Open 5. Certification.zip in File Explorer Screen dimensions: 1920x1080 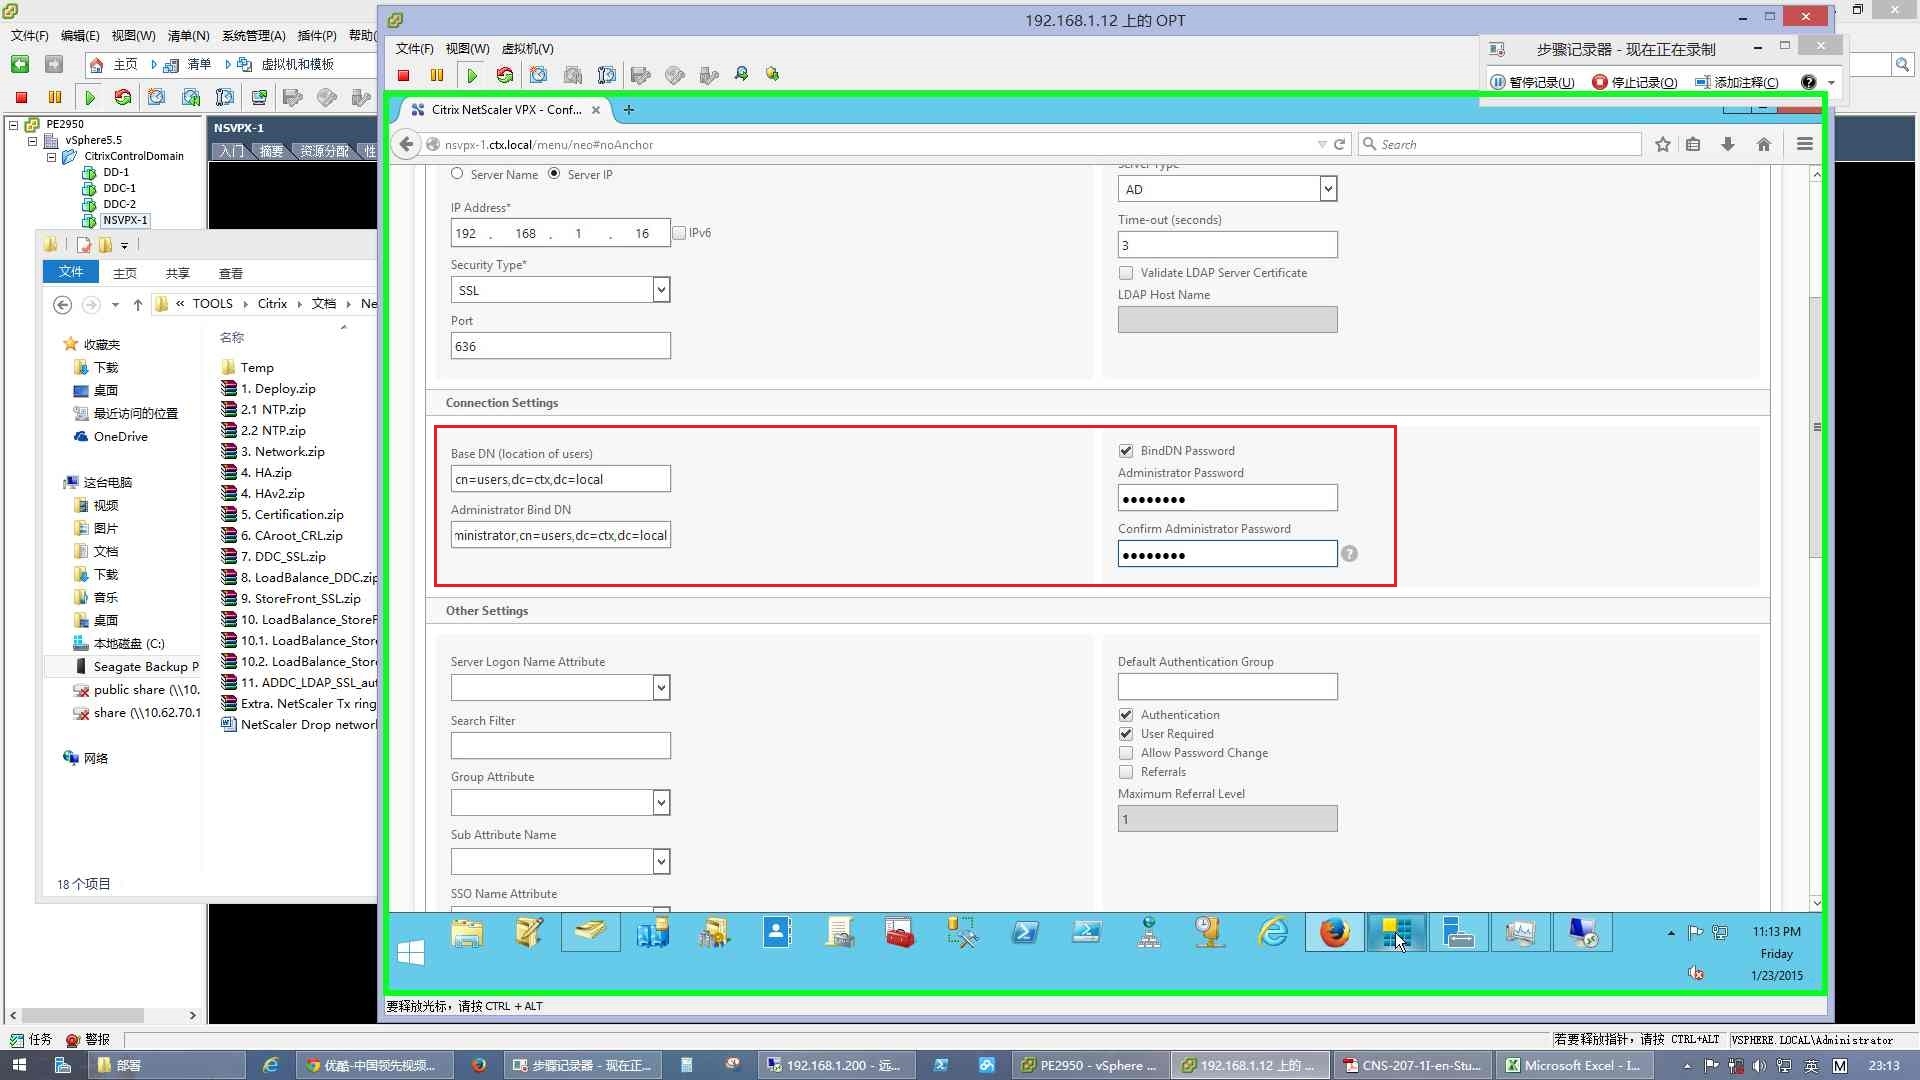(291, 515)
